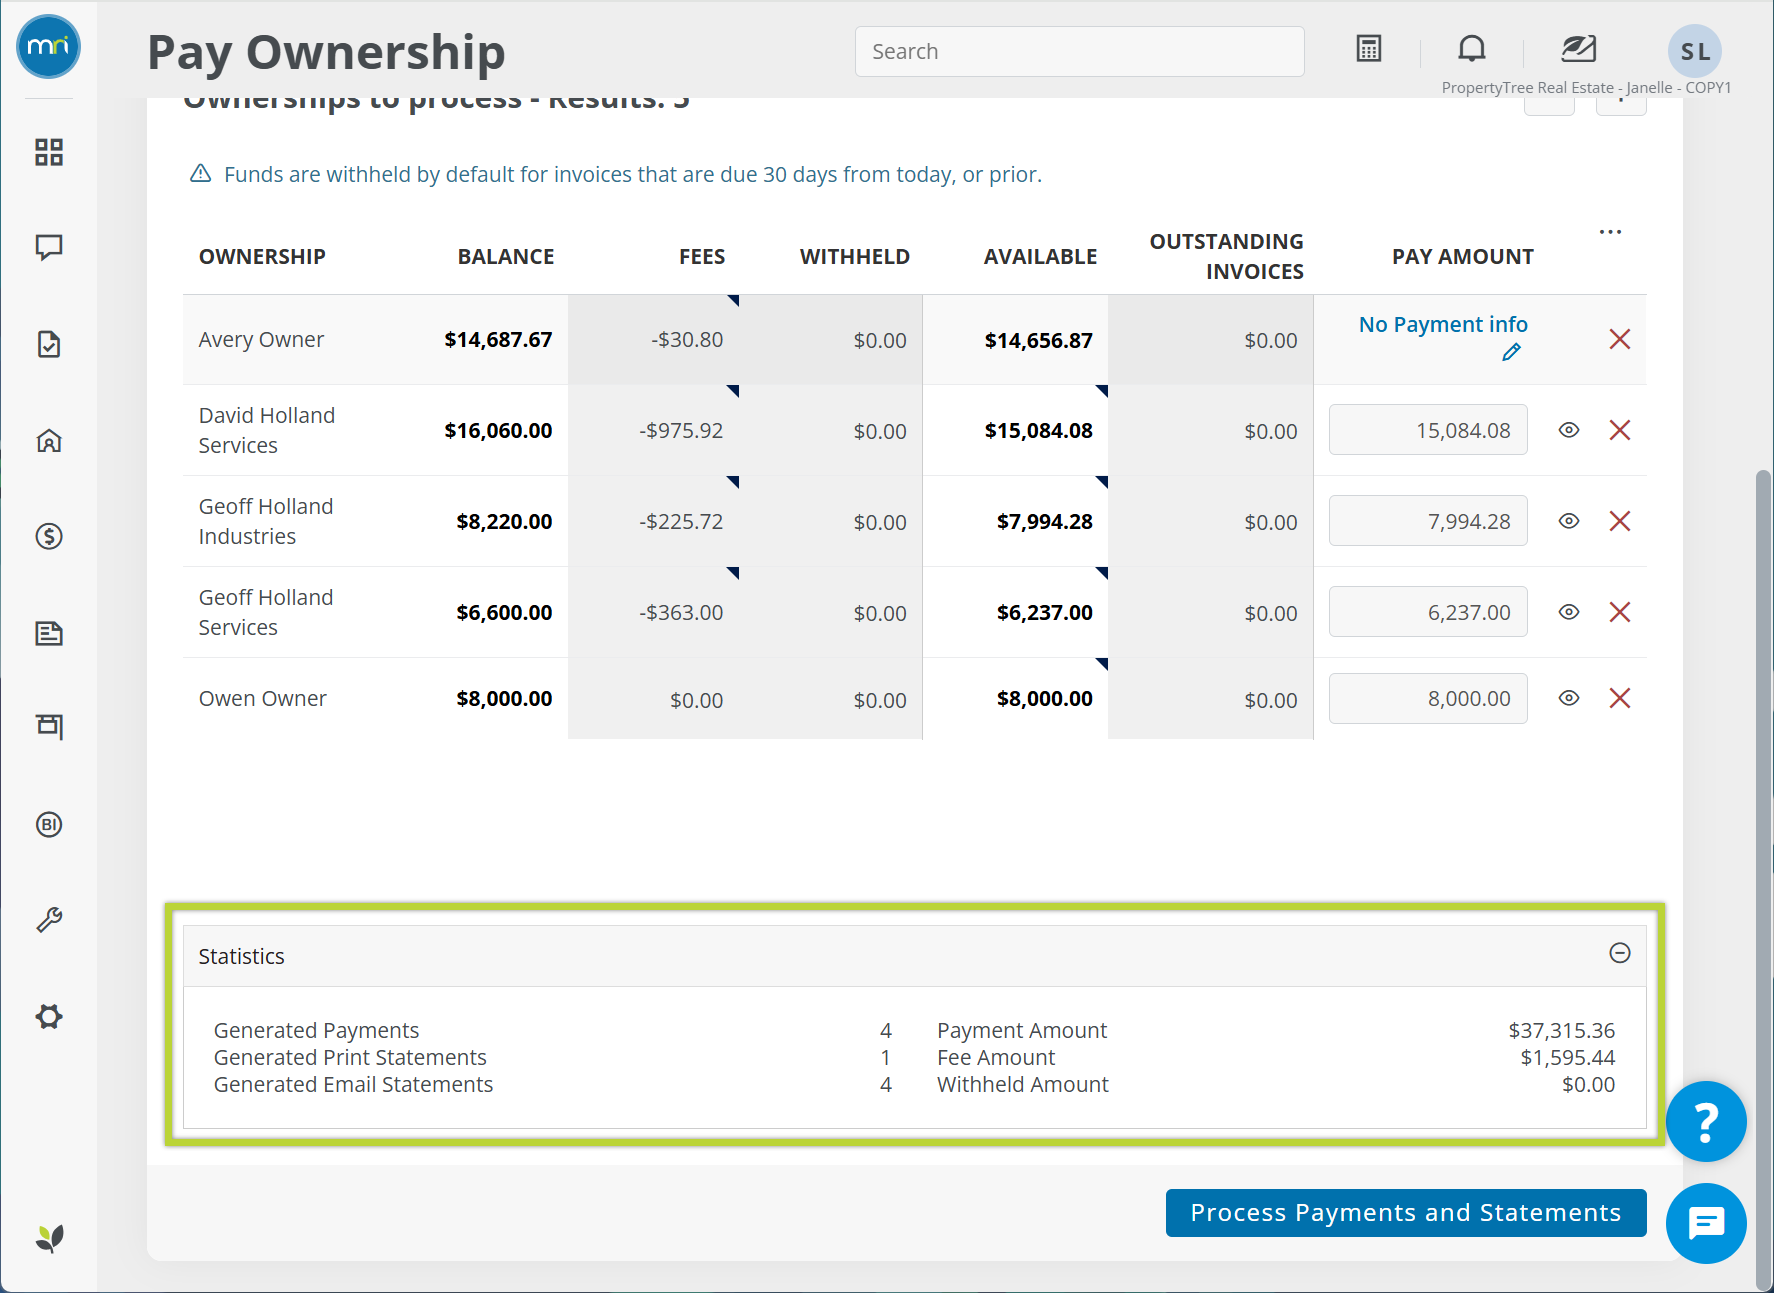
Task: Click the No Payment info link
Action: coord(1443,324)
